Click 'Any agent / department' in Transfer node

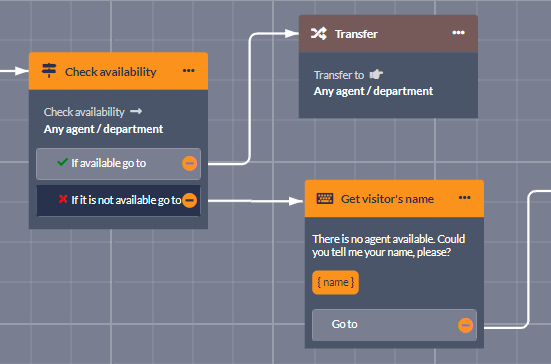(x=373, y=91)
